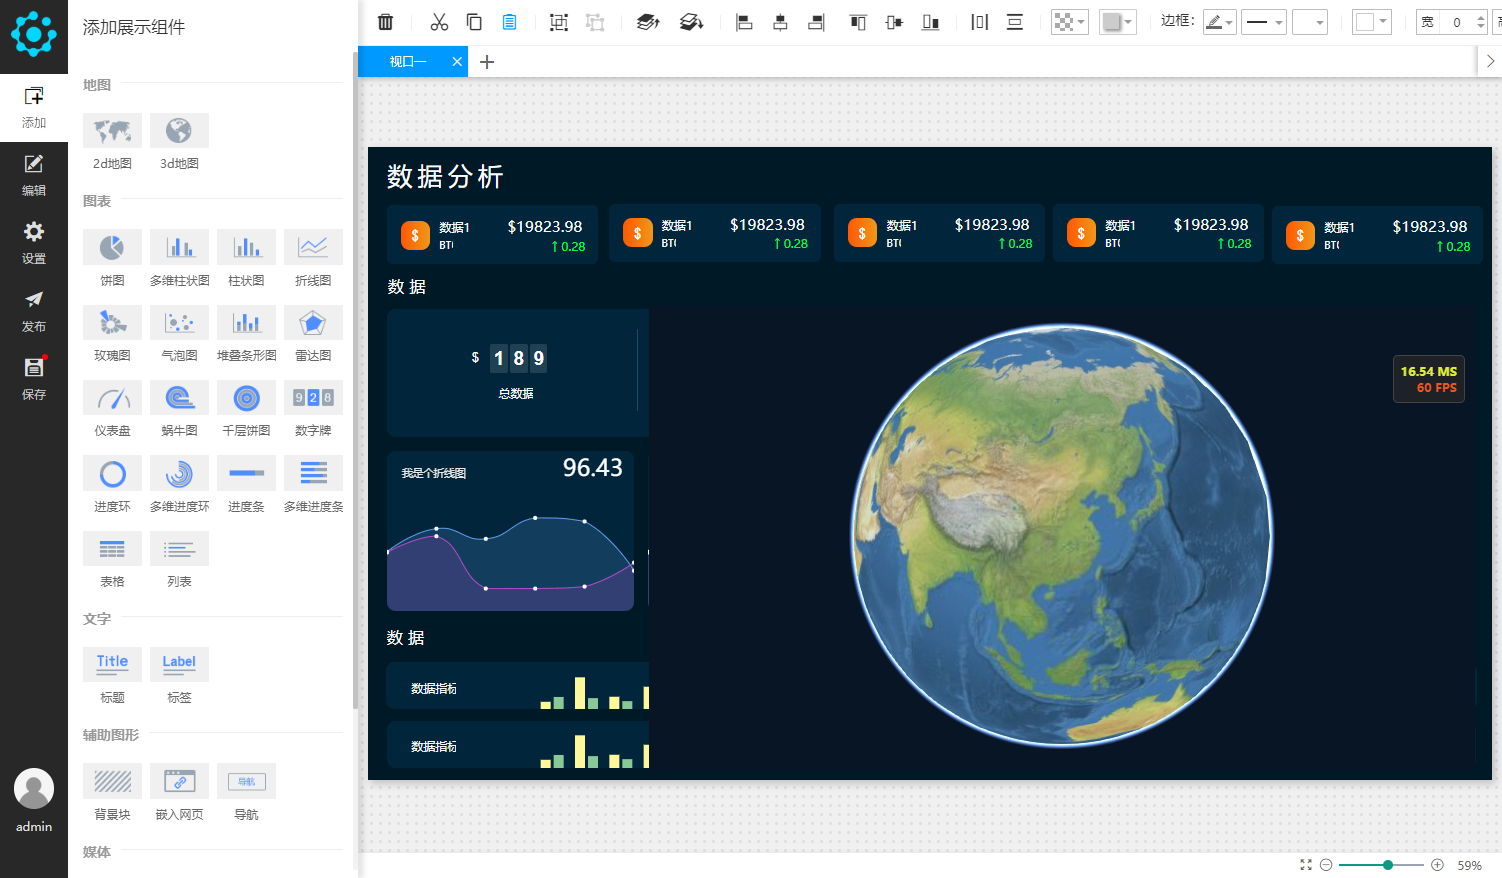Click the group elements icon
1502x878 pixels.
click(x=559, y=22)
